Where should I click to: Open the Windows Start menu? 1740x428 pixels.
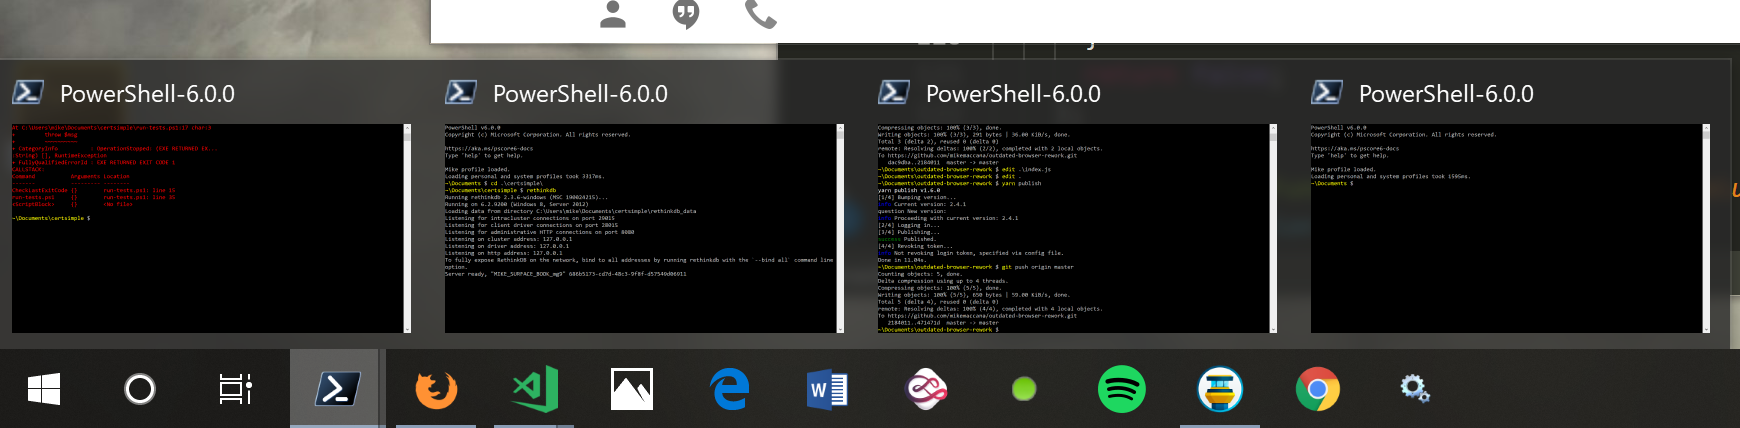point(44,389)
